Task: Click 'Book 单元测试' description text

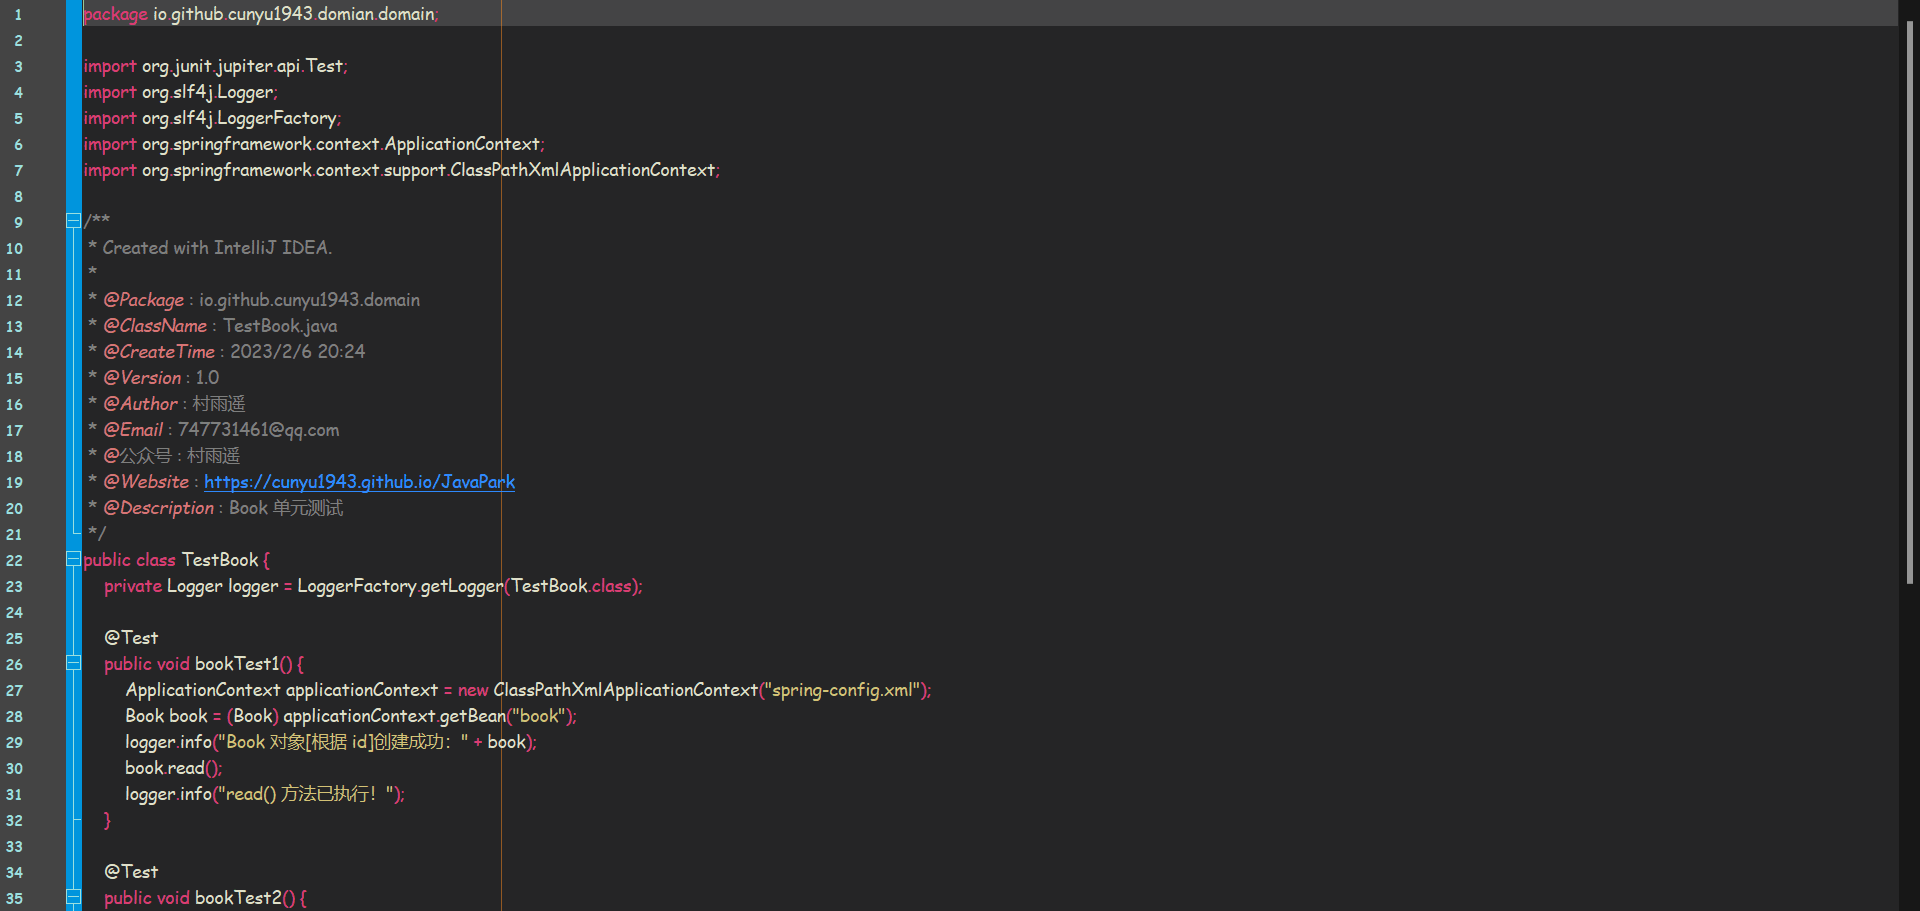Action: pos(286,508)
